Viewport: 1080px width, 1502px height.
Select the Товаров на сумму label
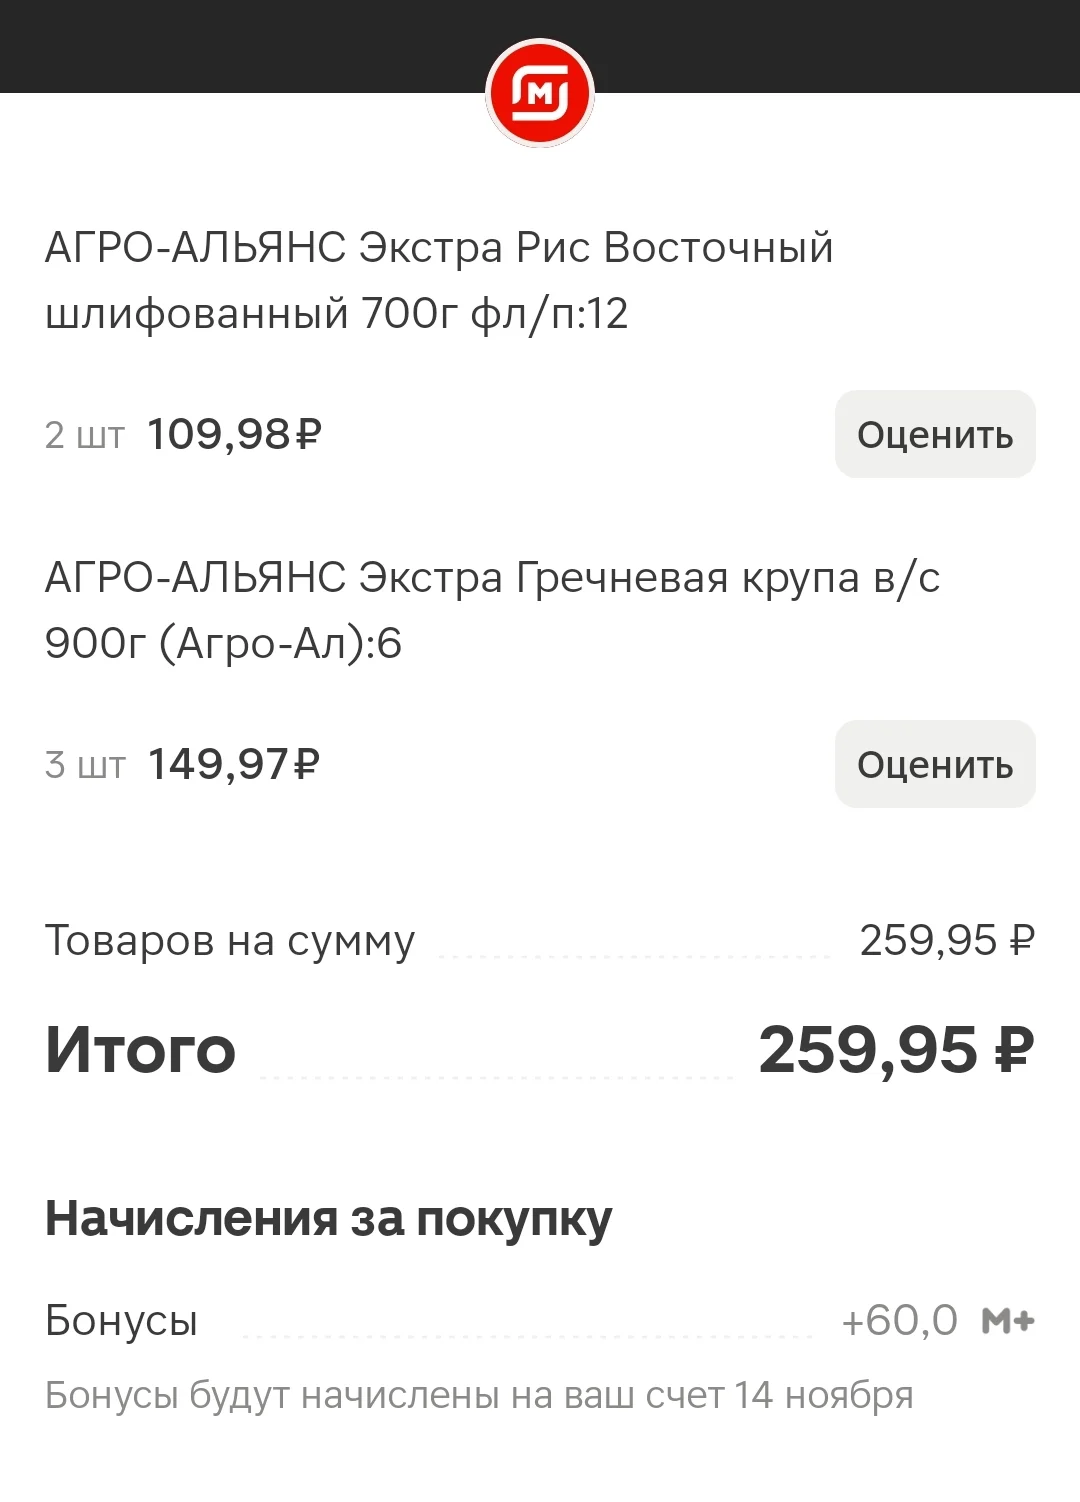coord(230,941)
